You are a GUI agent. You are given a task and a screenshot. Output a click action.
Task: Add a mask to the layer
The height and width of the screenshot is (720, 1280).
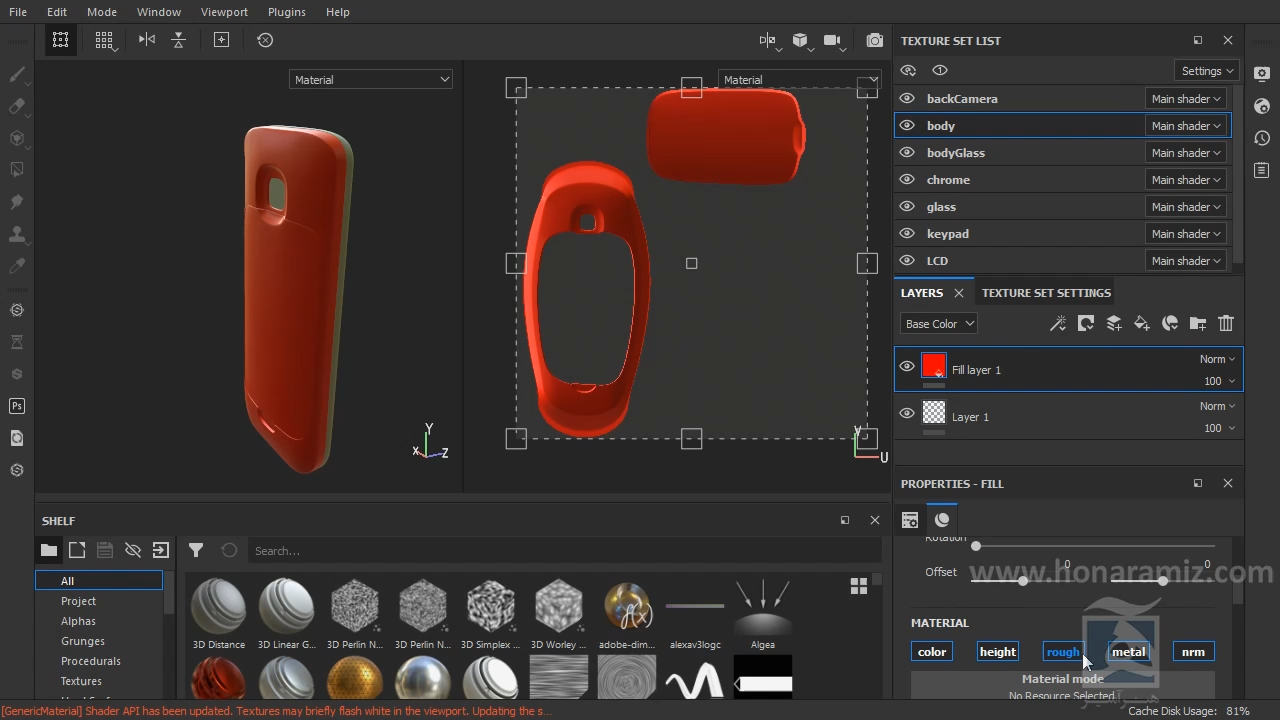[x=1086, y=323]
